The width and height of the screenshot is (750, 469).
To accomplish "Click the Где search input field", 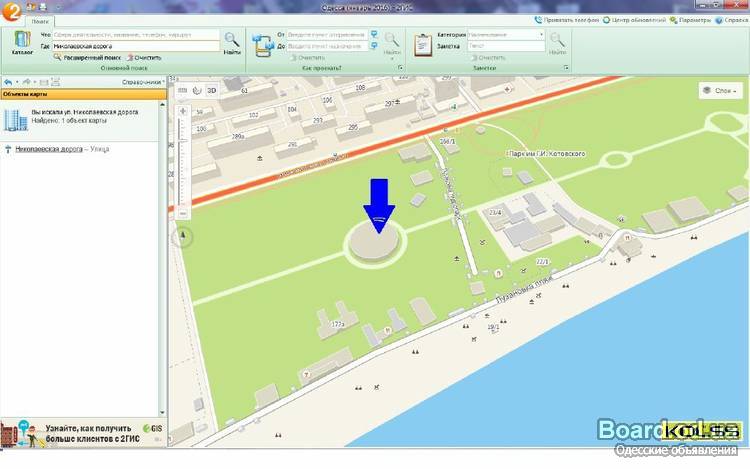I will [x=136, y=46].
